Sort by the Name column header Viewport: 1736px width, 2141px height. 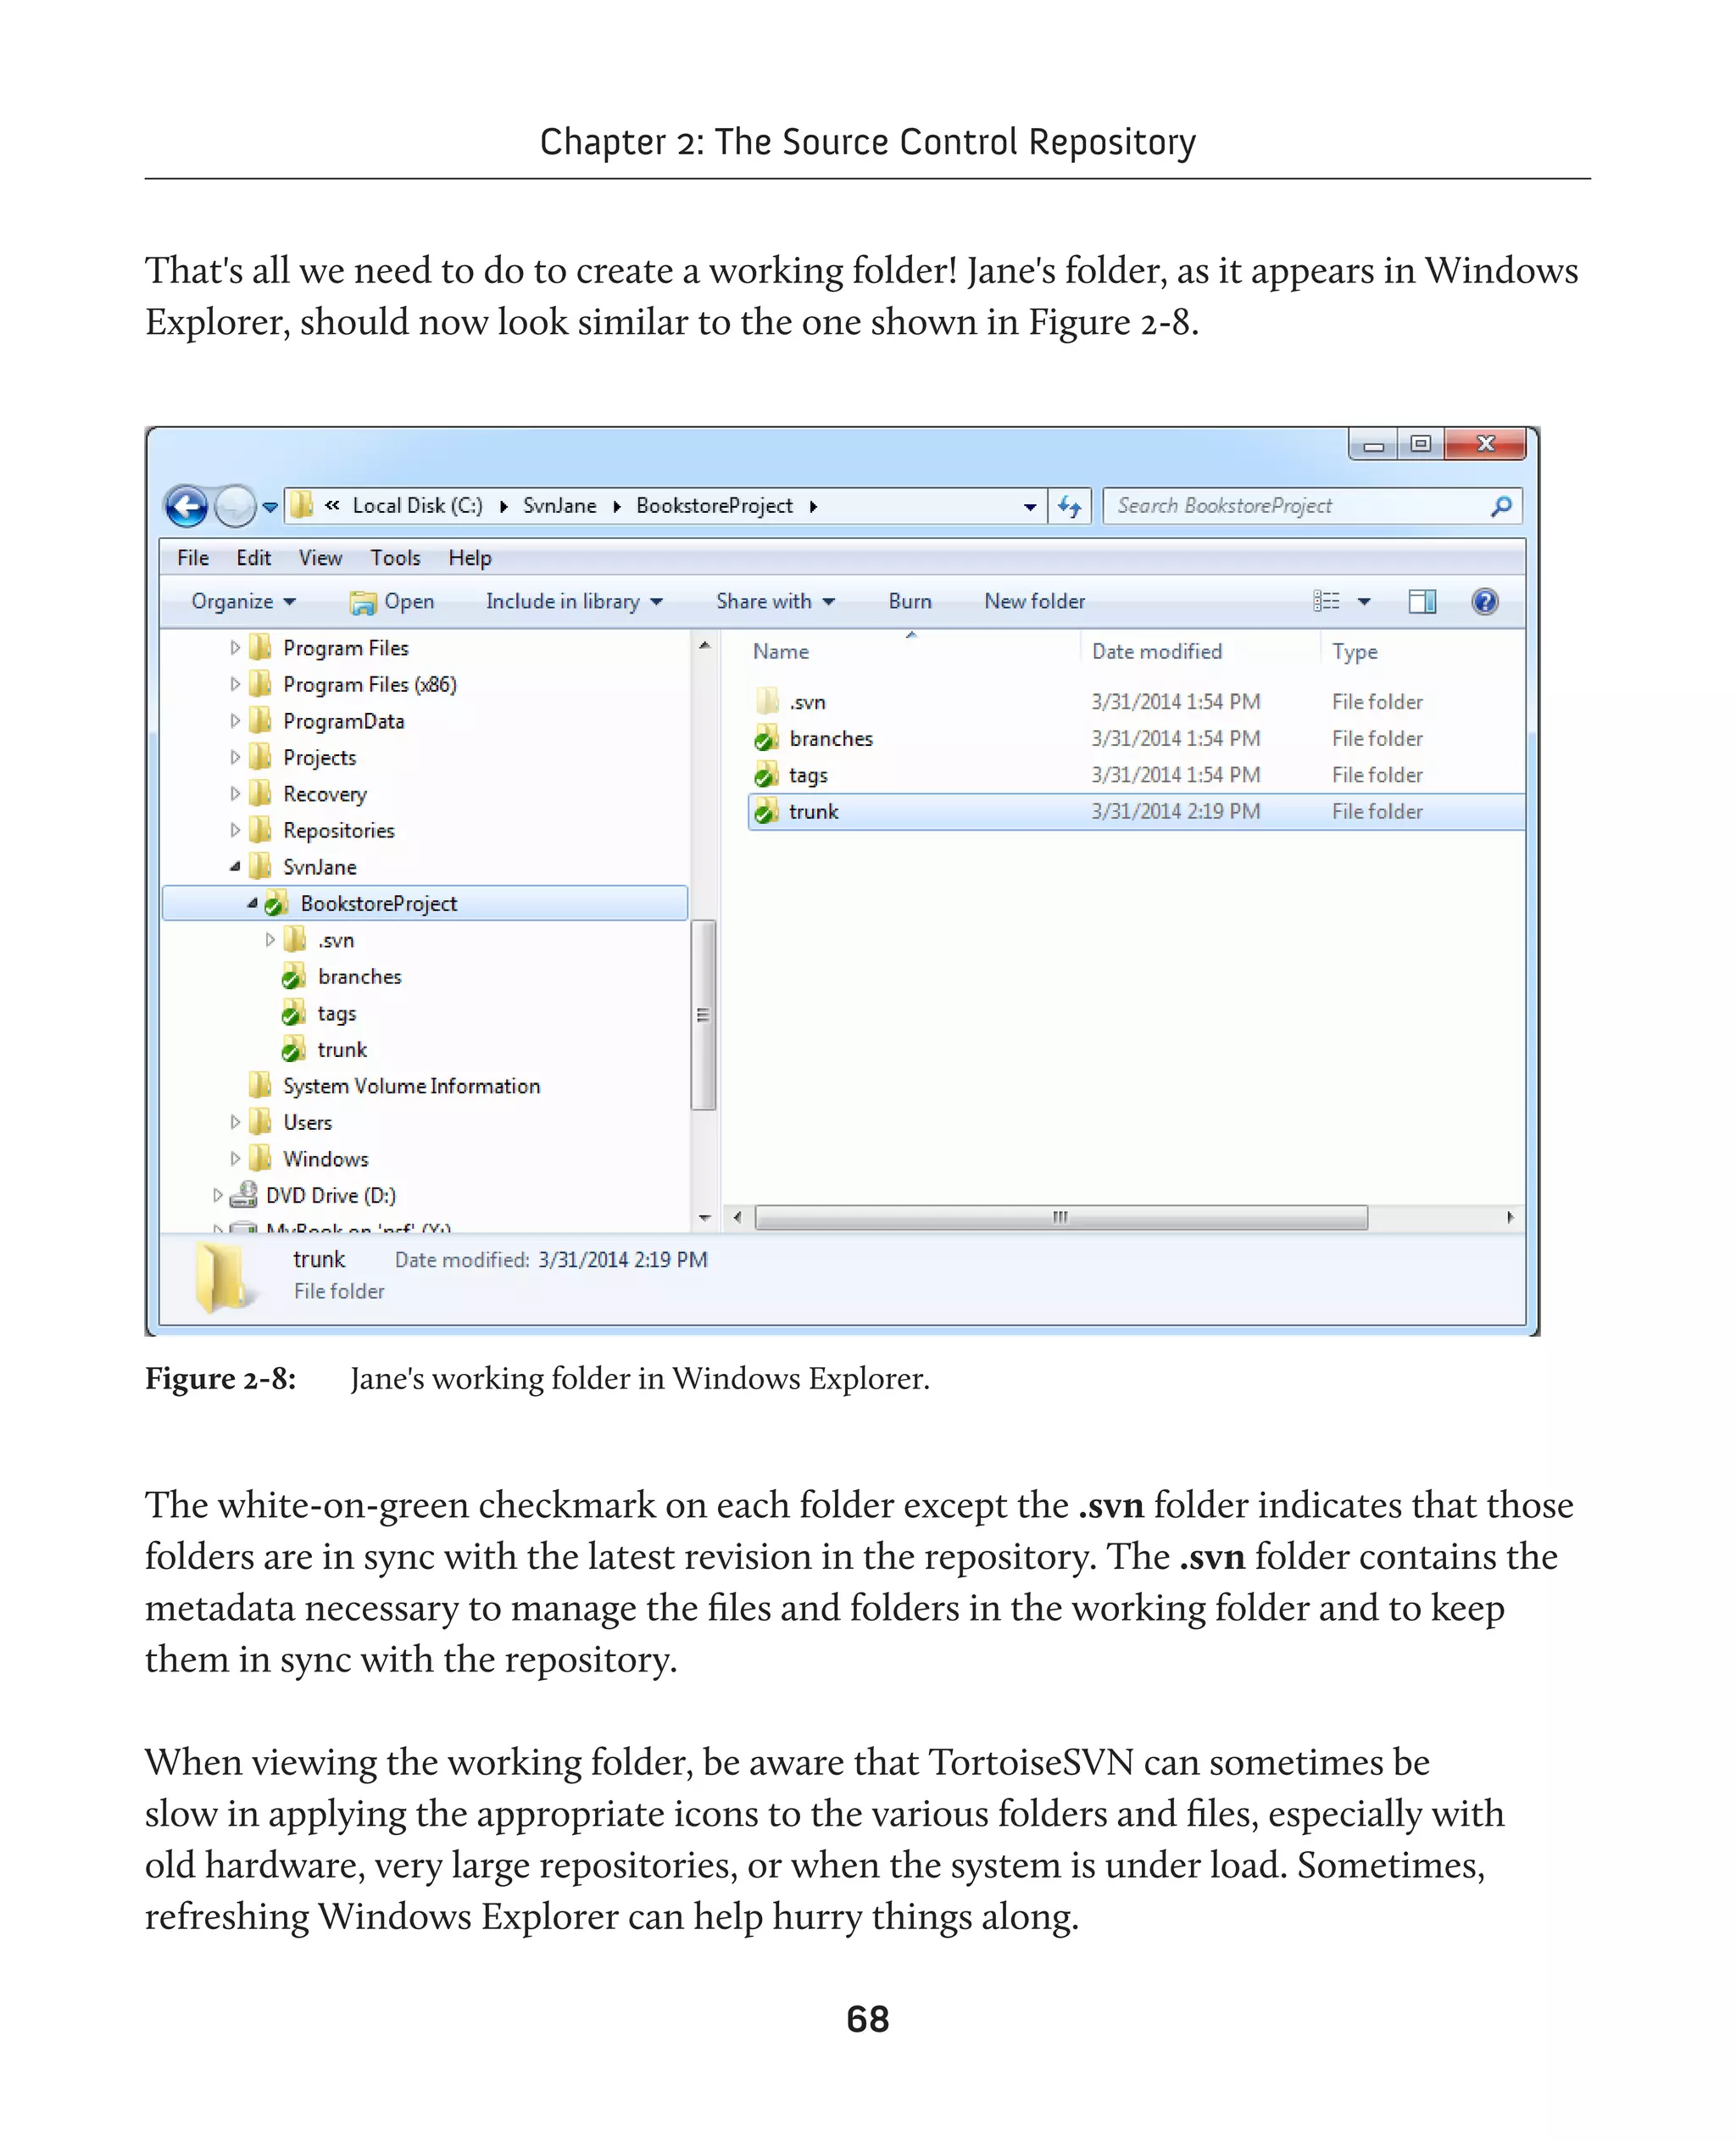(x=780, y=652)
